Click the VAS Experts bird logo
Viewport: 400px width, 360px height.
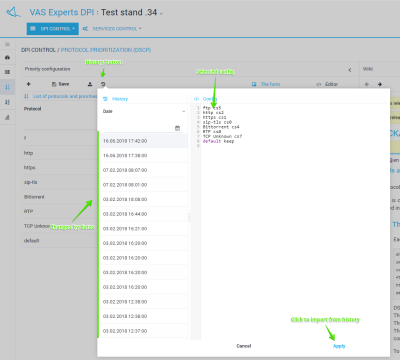(x=13, y=12)
